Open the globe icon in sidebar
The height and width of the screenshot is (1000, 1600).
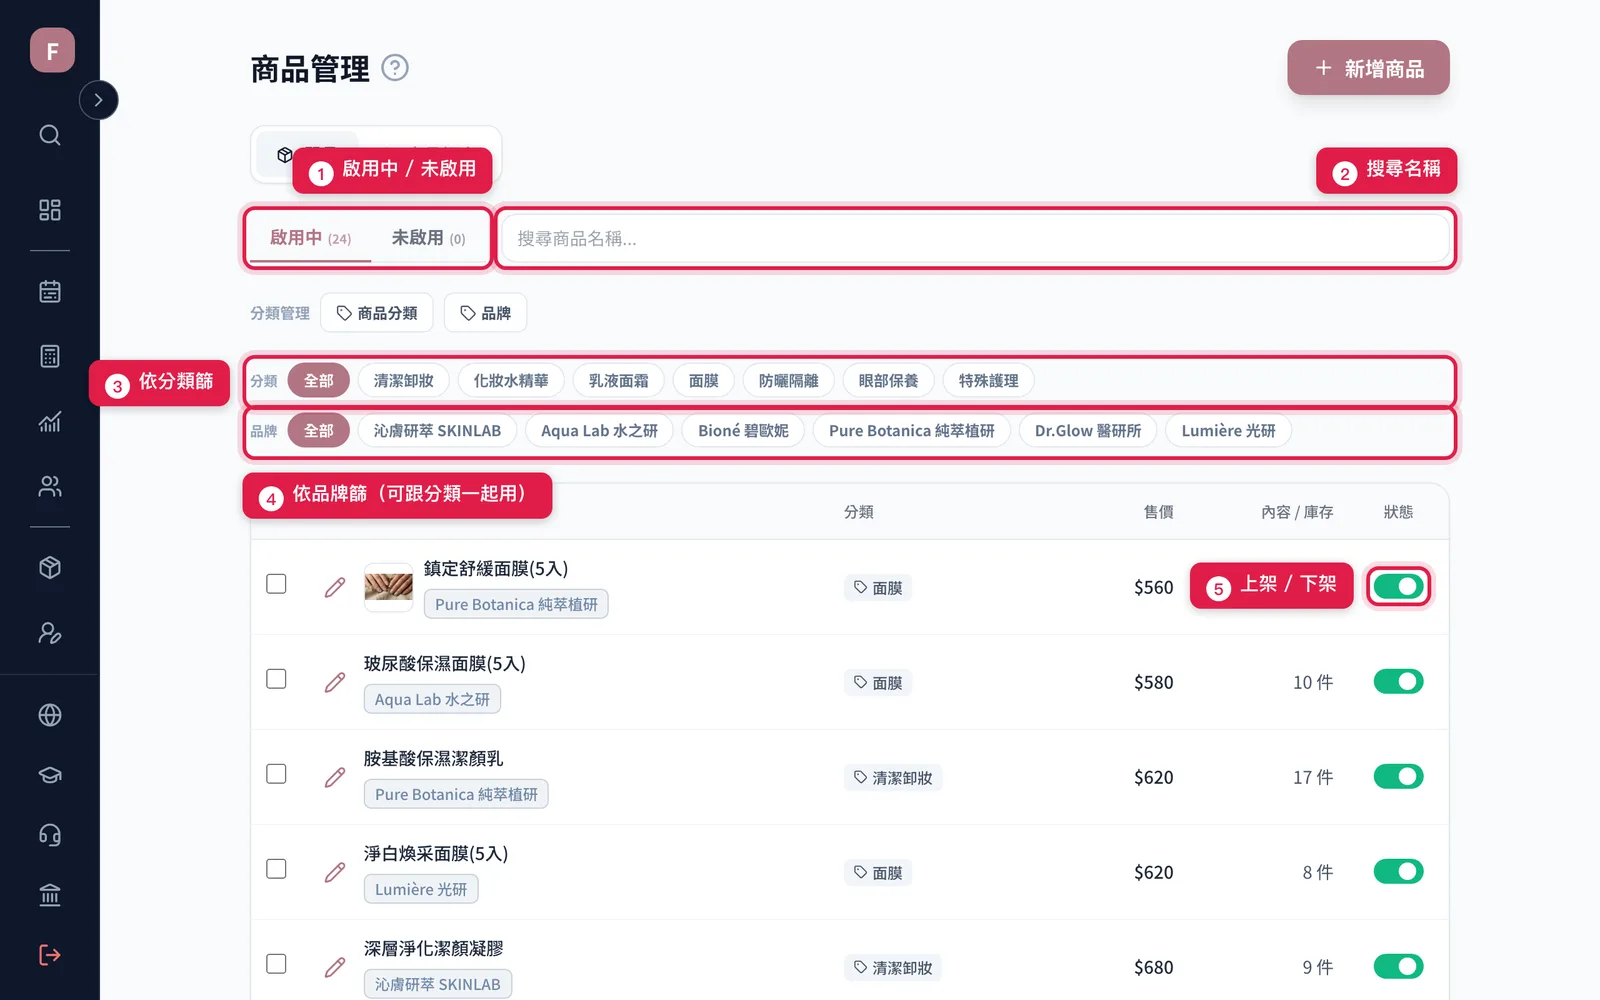(x=50, y=715)
